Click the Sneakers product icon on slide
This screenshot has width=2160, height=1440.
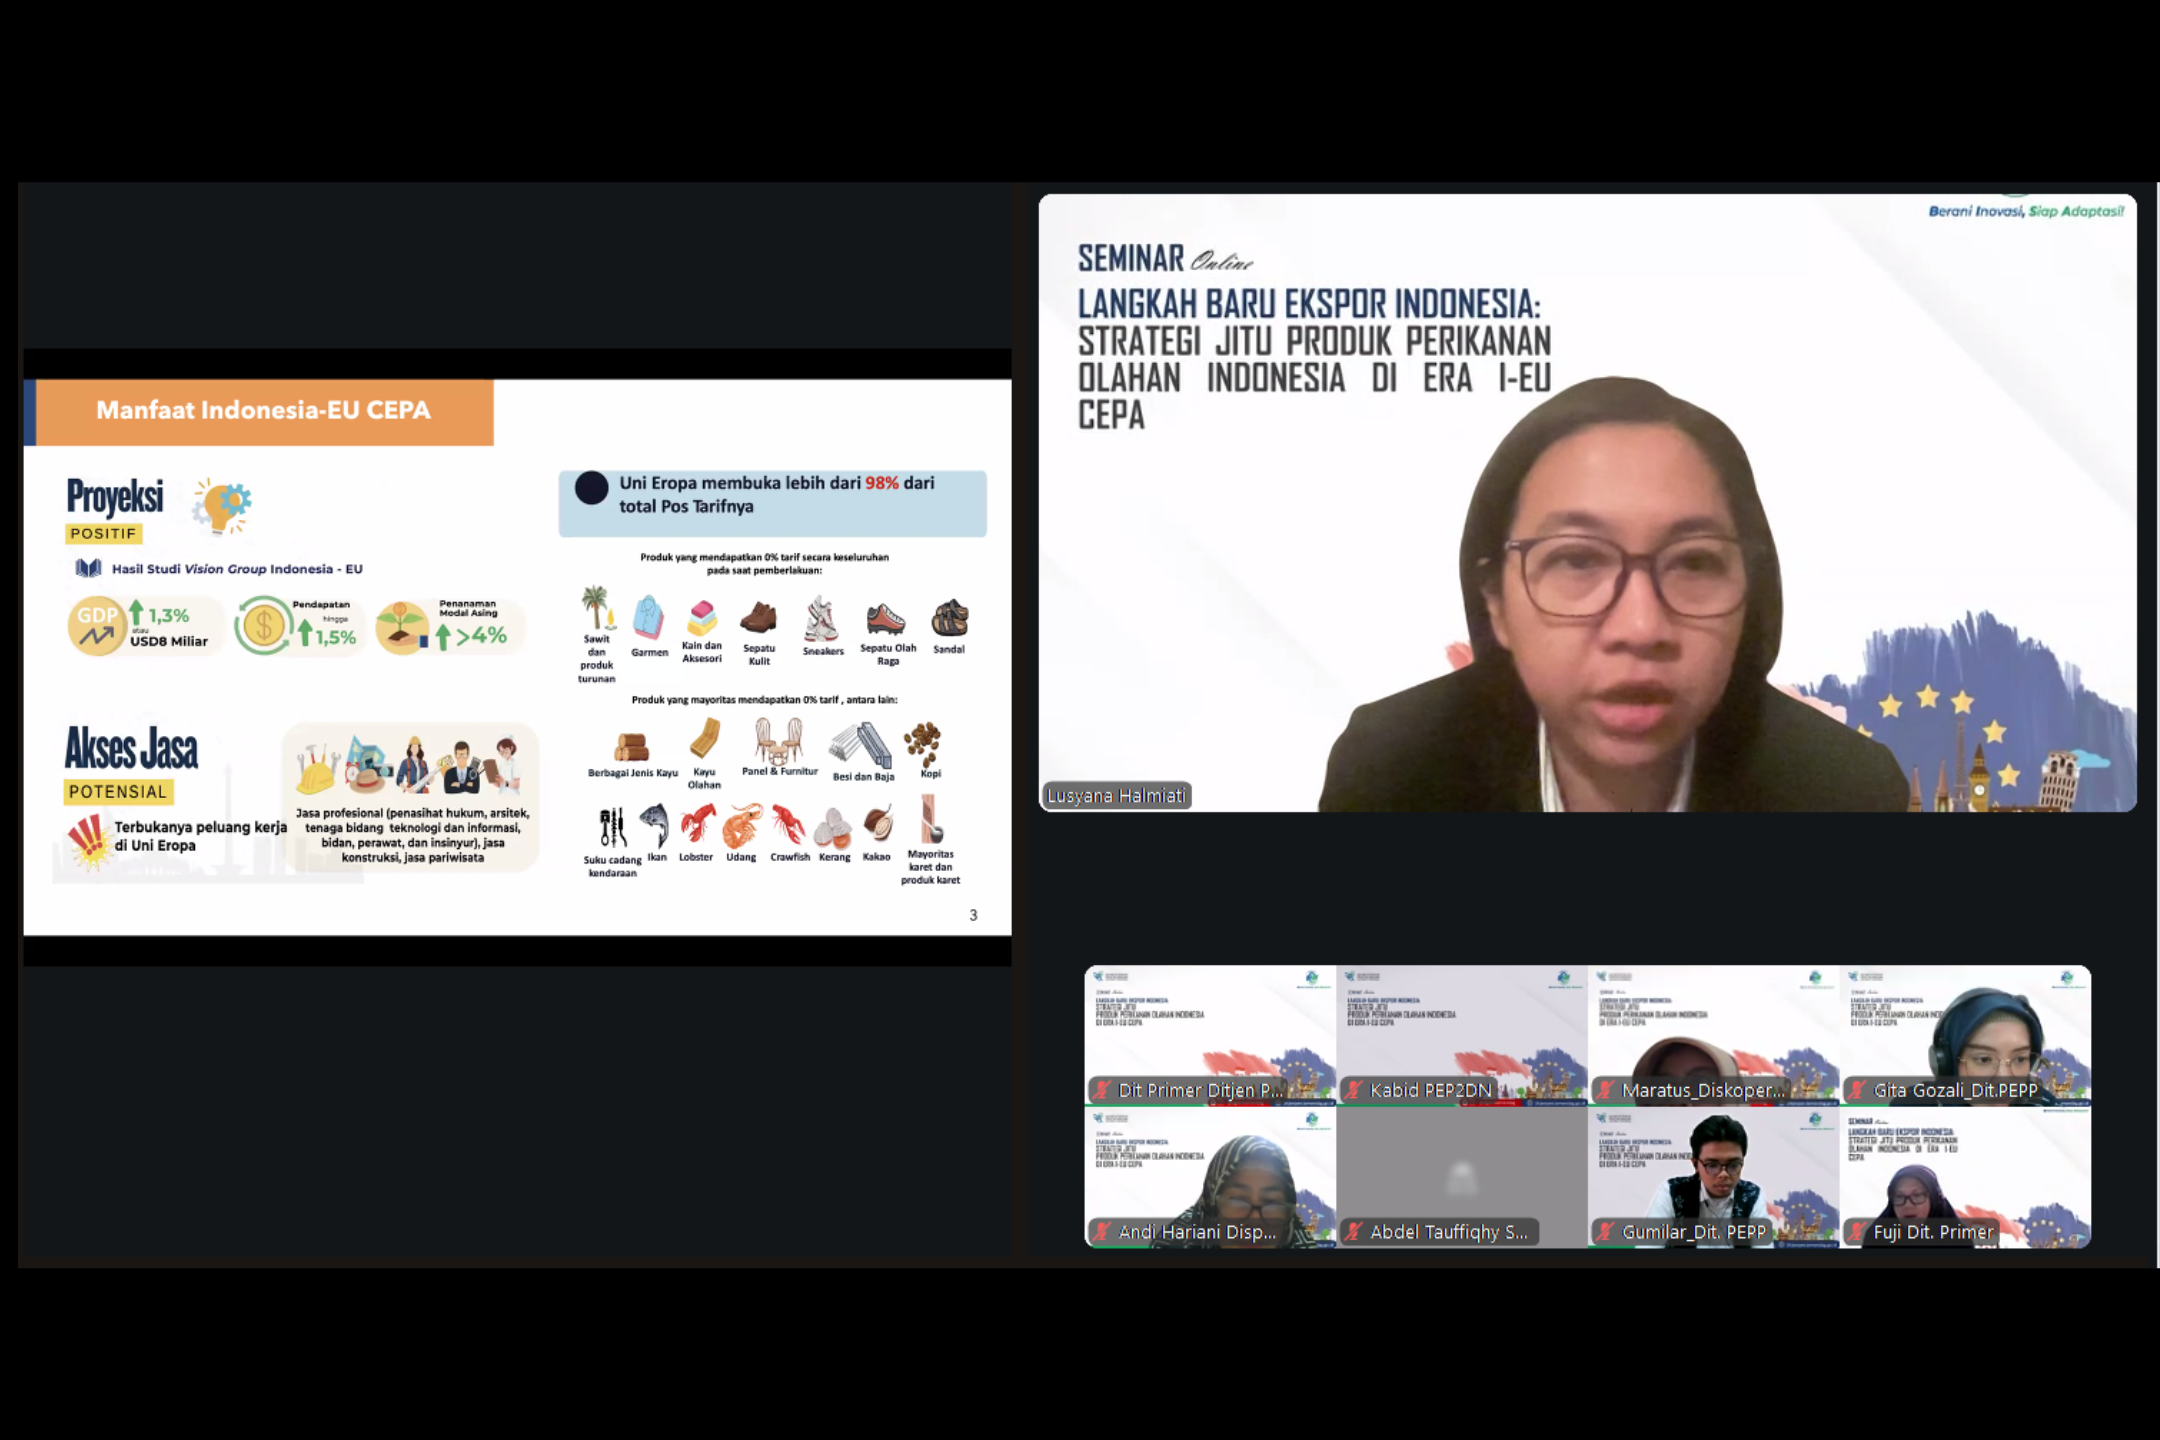[x=821, y=619]
